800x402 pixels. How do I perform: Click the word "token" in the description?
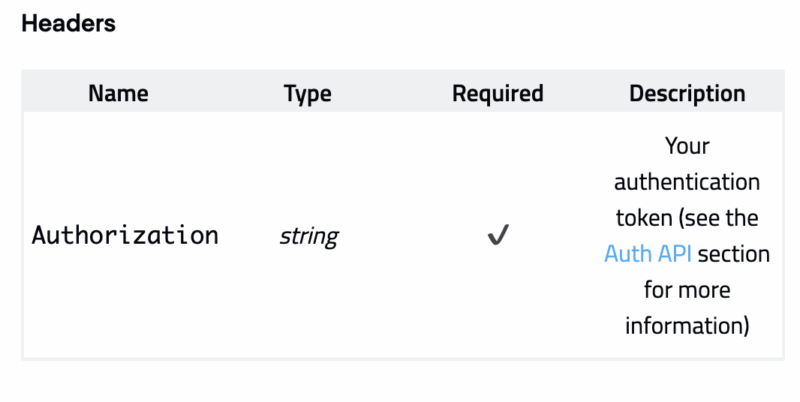tap(644, 218)
